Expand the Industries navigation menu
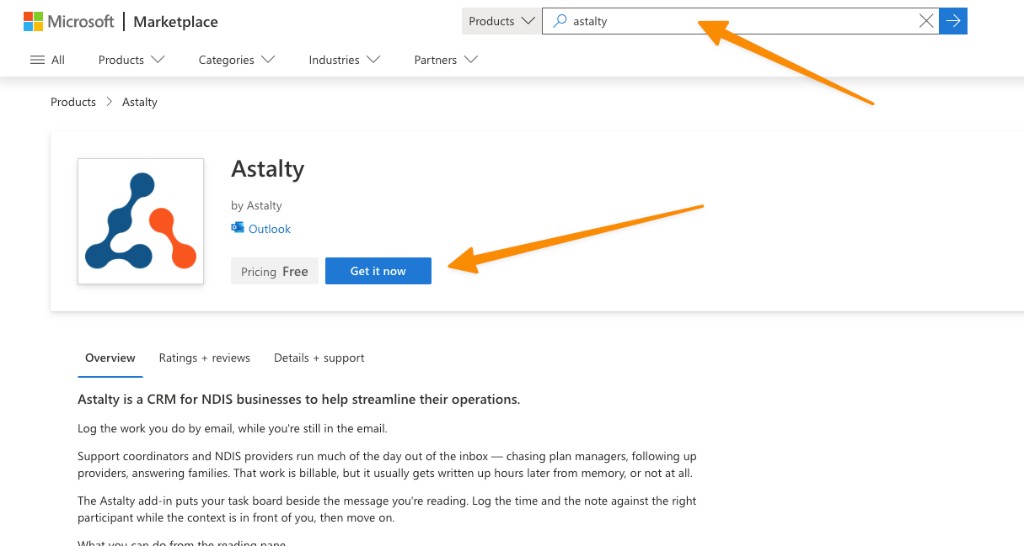The image size is (1024, 546). pos(344,60)
